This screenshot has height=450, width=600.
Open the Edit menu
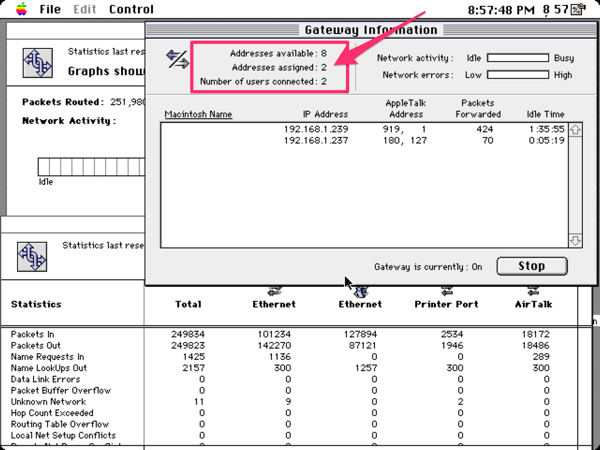click(x=85, y=9)
